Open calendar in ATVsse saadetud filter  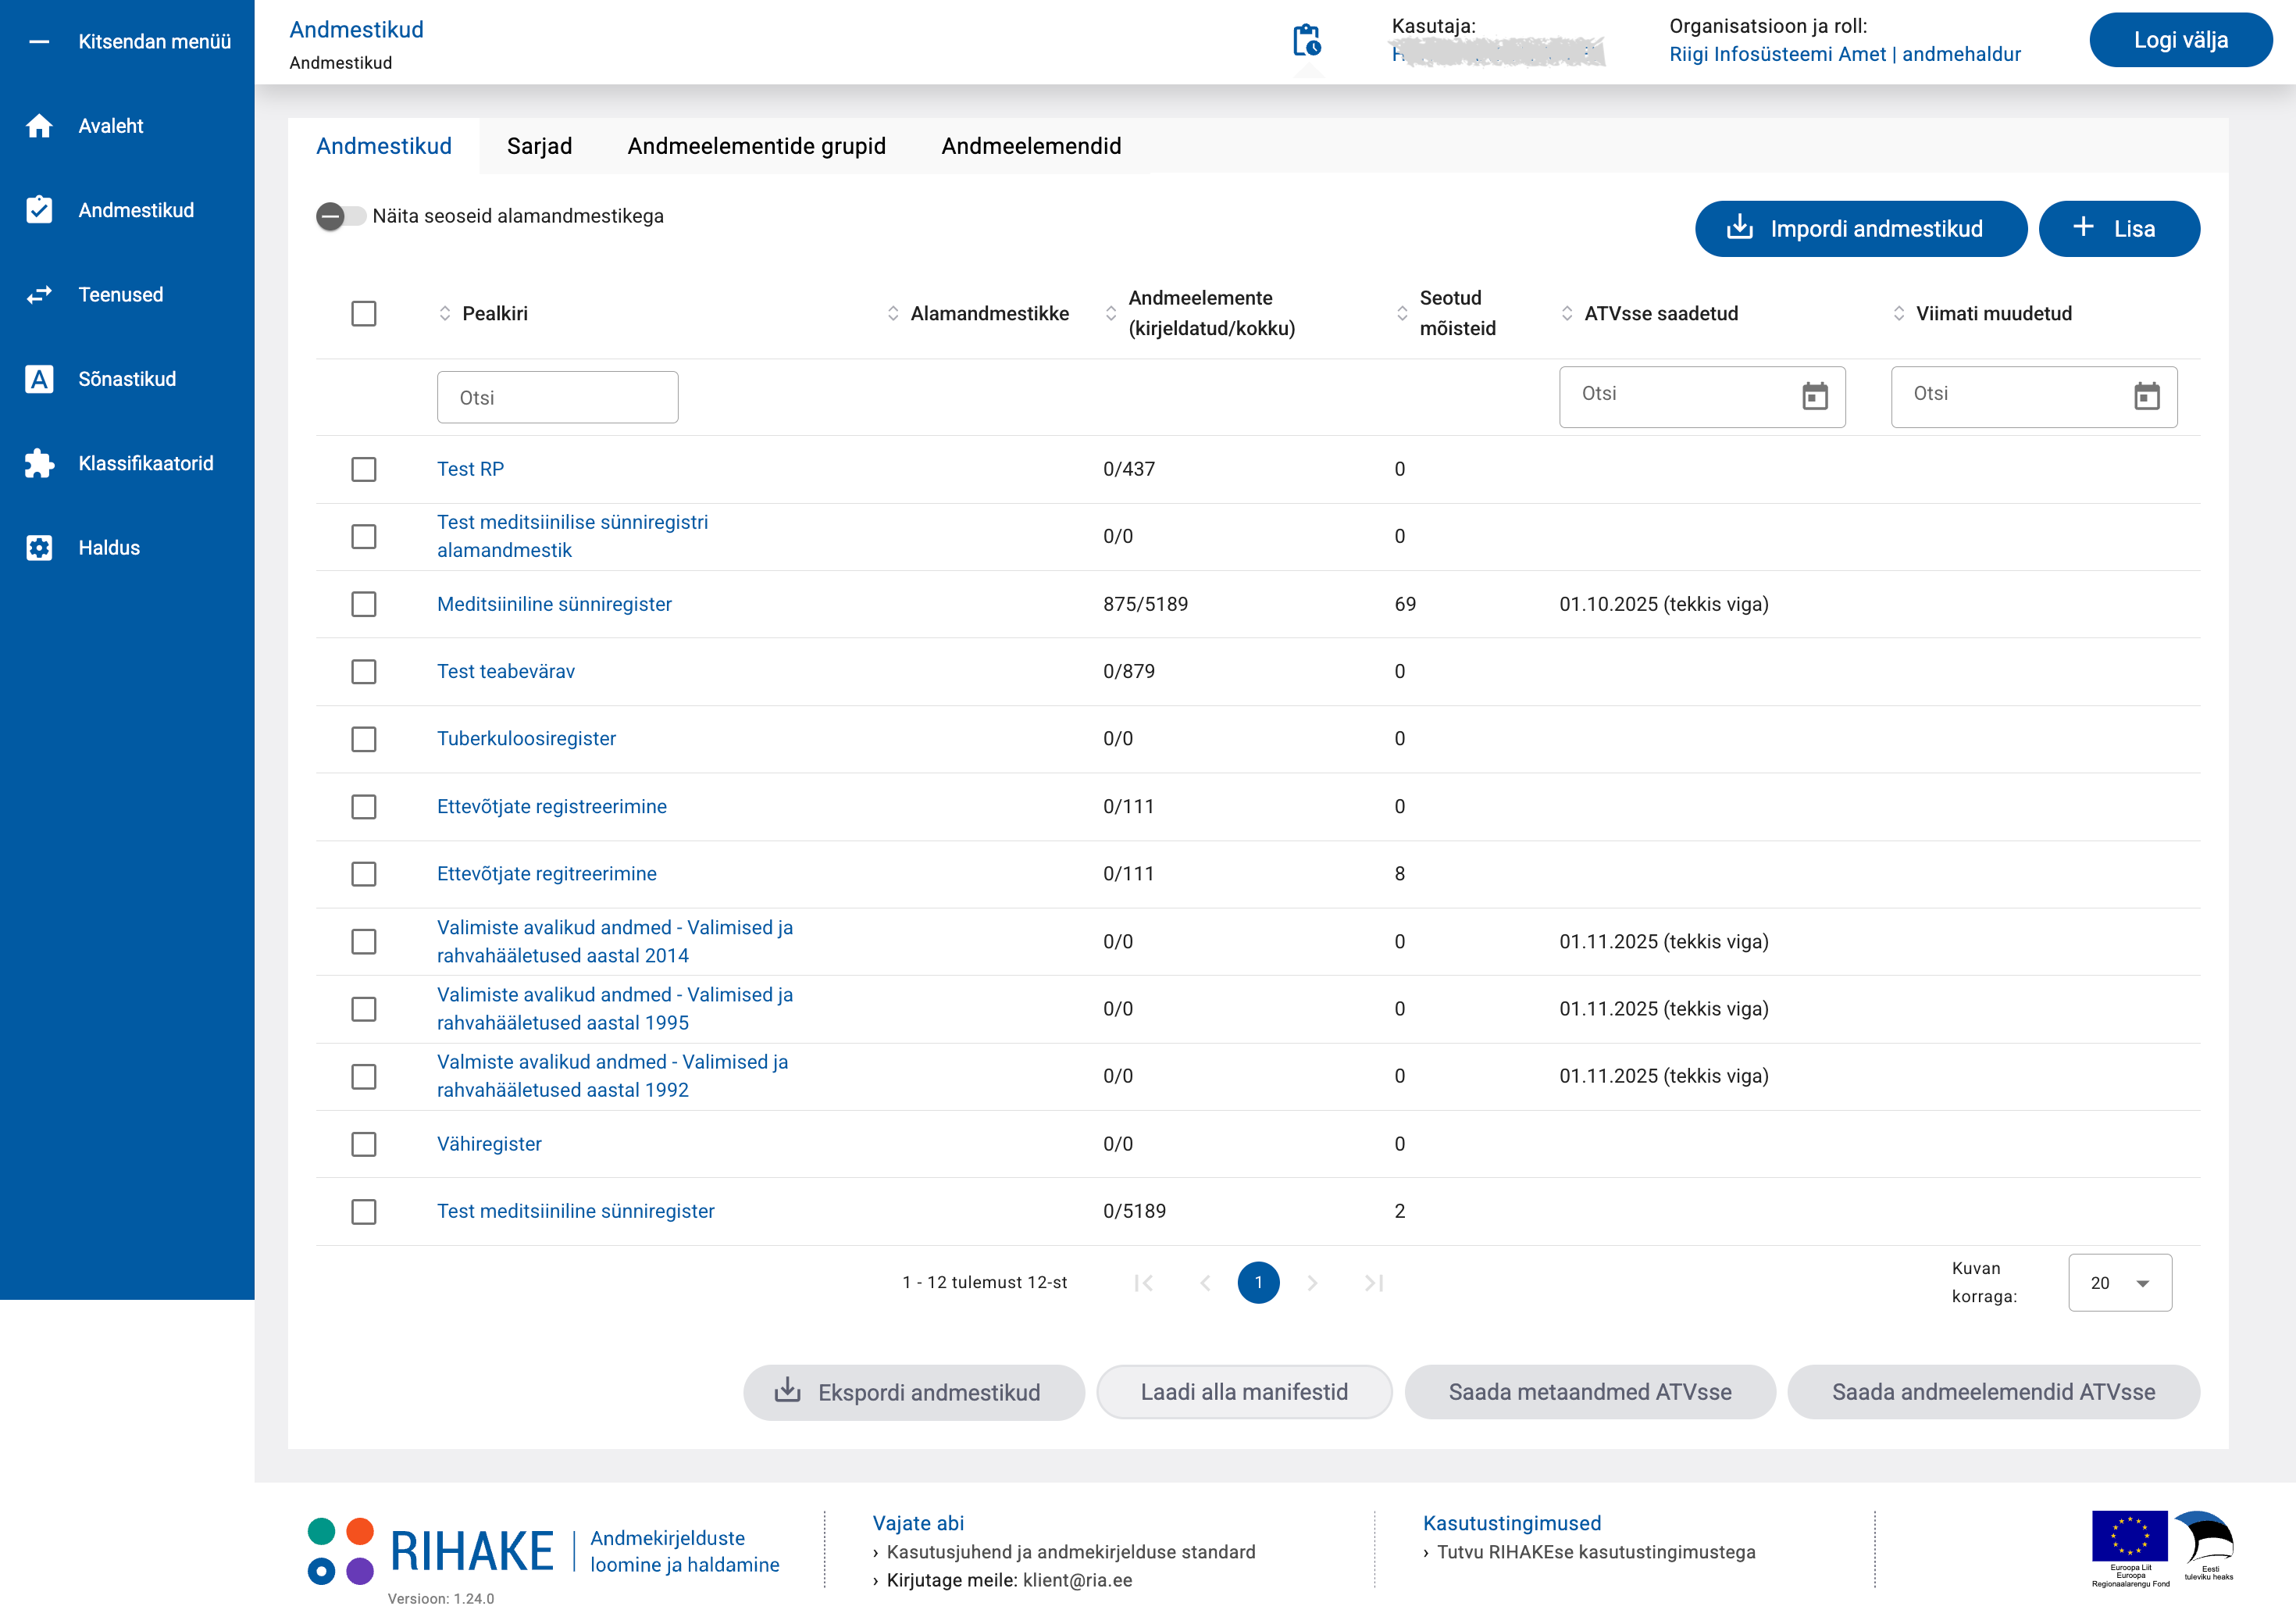pos(1814,396)
